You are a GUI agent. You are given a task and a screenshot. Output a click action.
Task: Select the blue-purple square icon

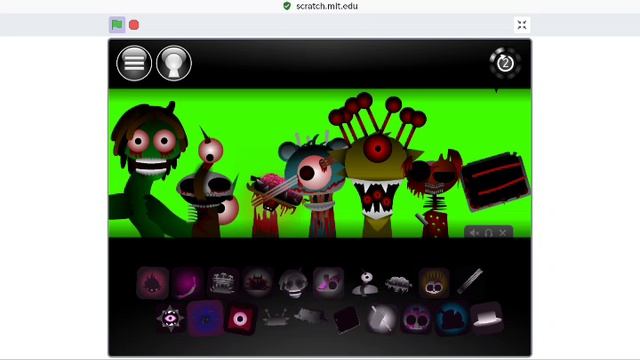[x=205, y=319]
